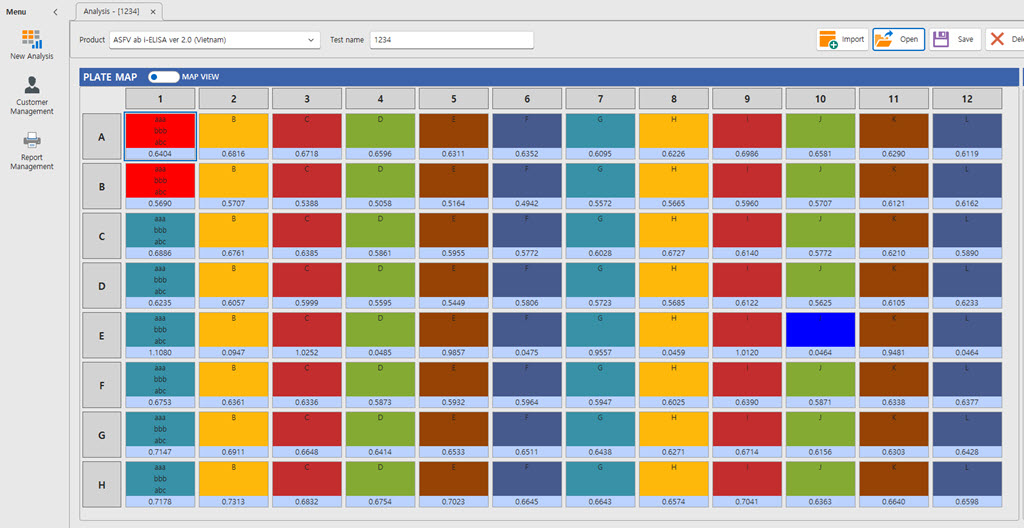Click the Import button icon

(829, 40)
